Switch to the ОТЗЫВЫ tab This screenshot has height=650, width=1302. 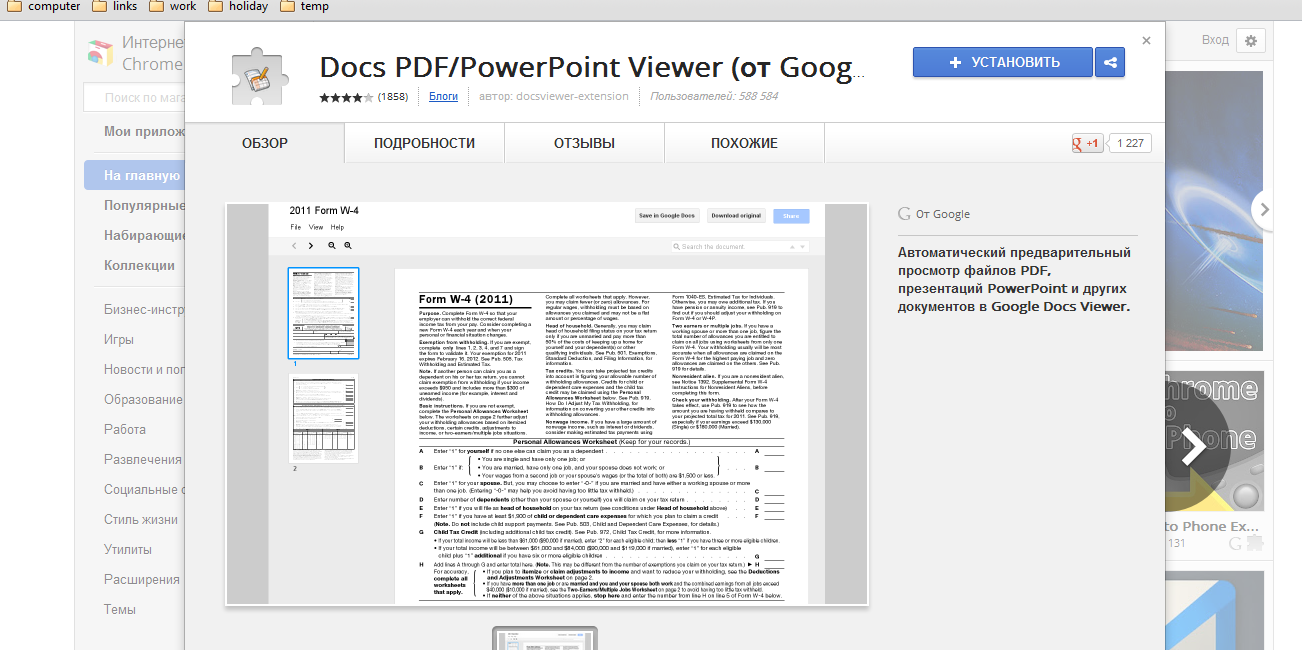click(584, 143)
